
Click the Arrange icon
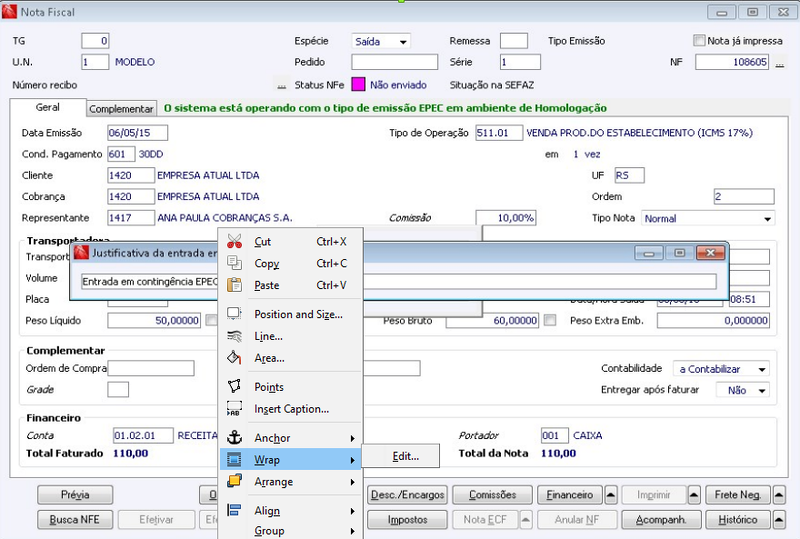coord(234,481)
